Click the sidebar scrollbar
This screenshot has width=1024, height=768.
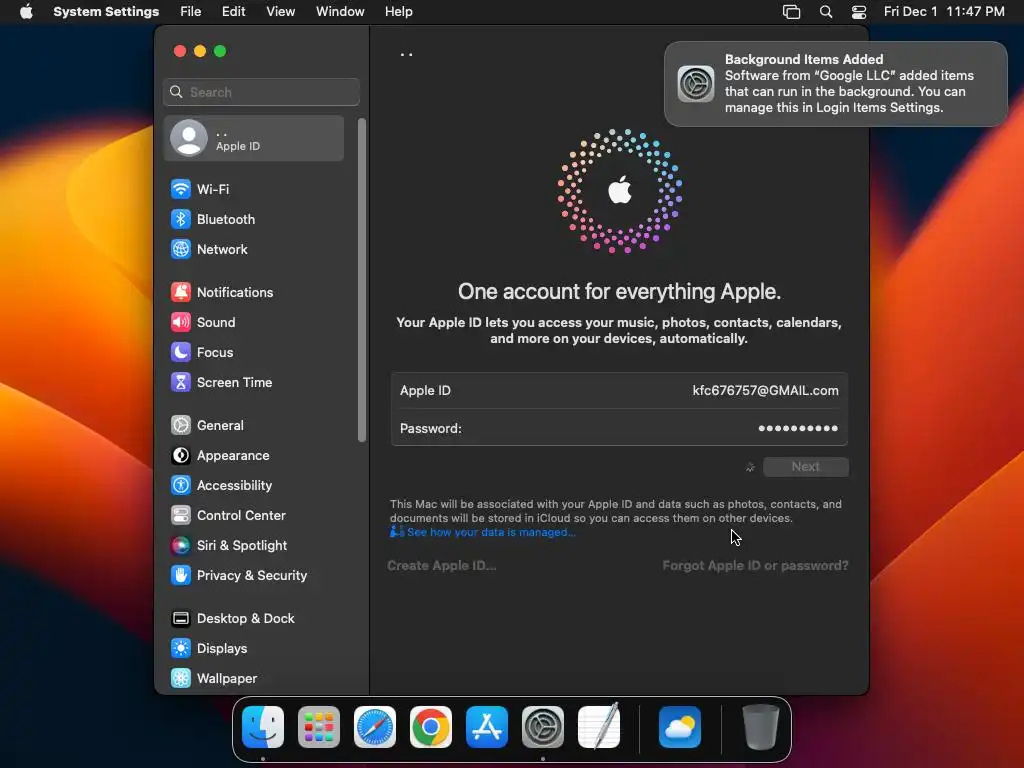coord(362,281)
